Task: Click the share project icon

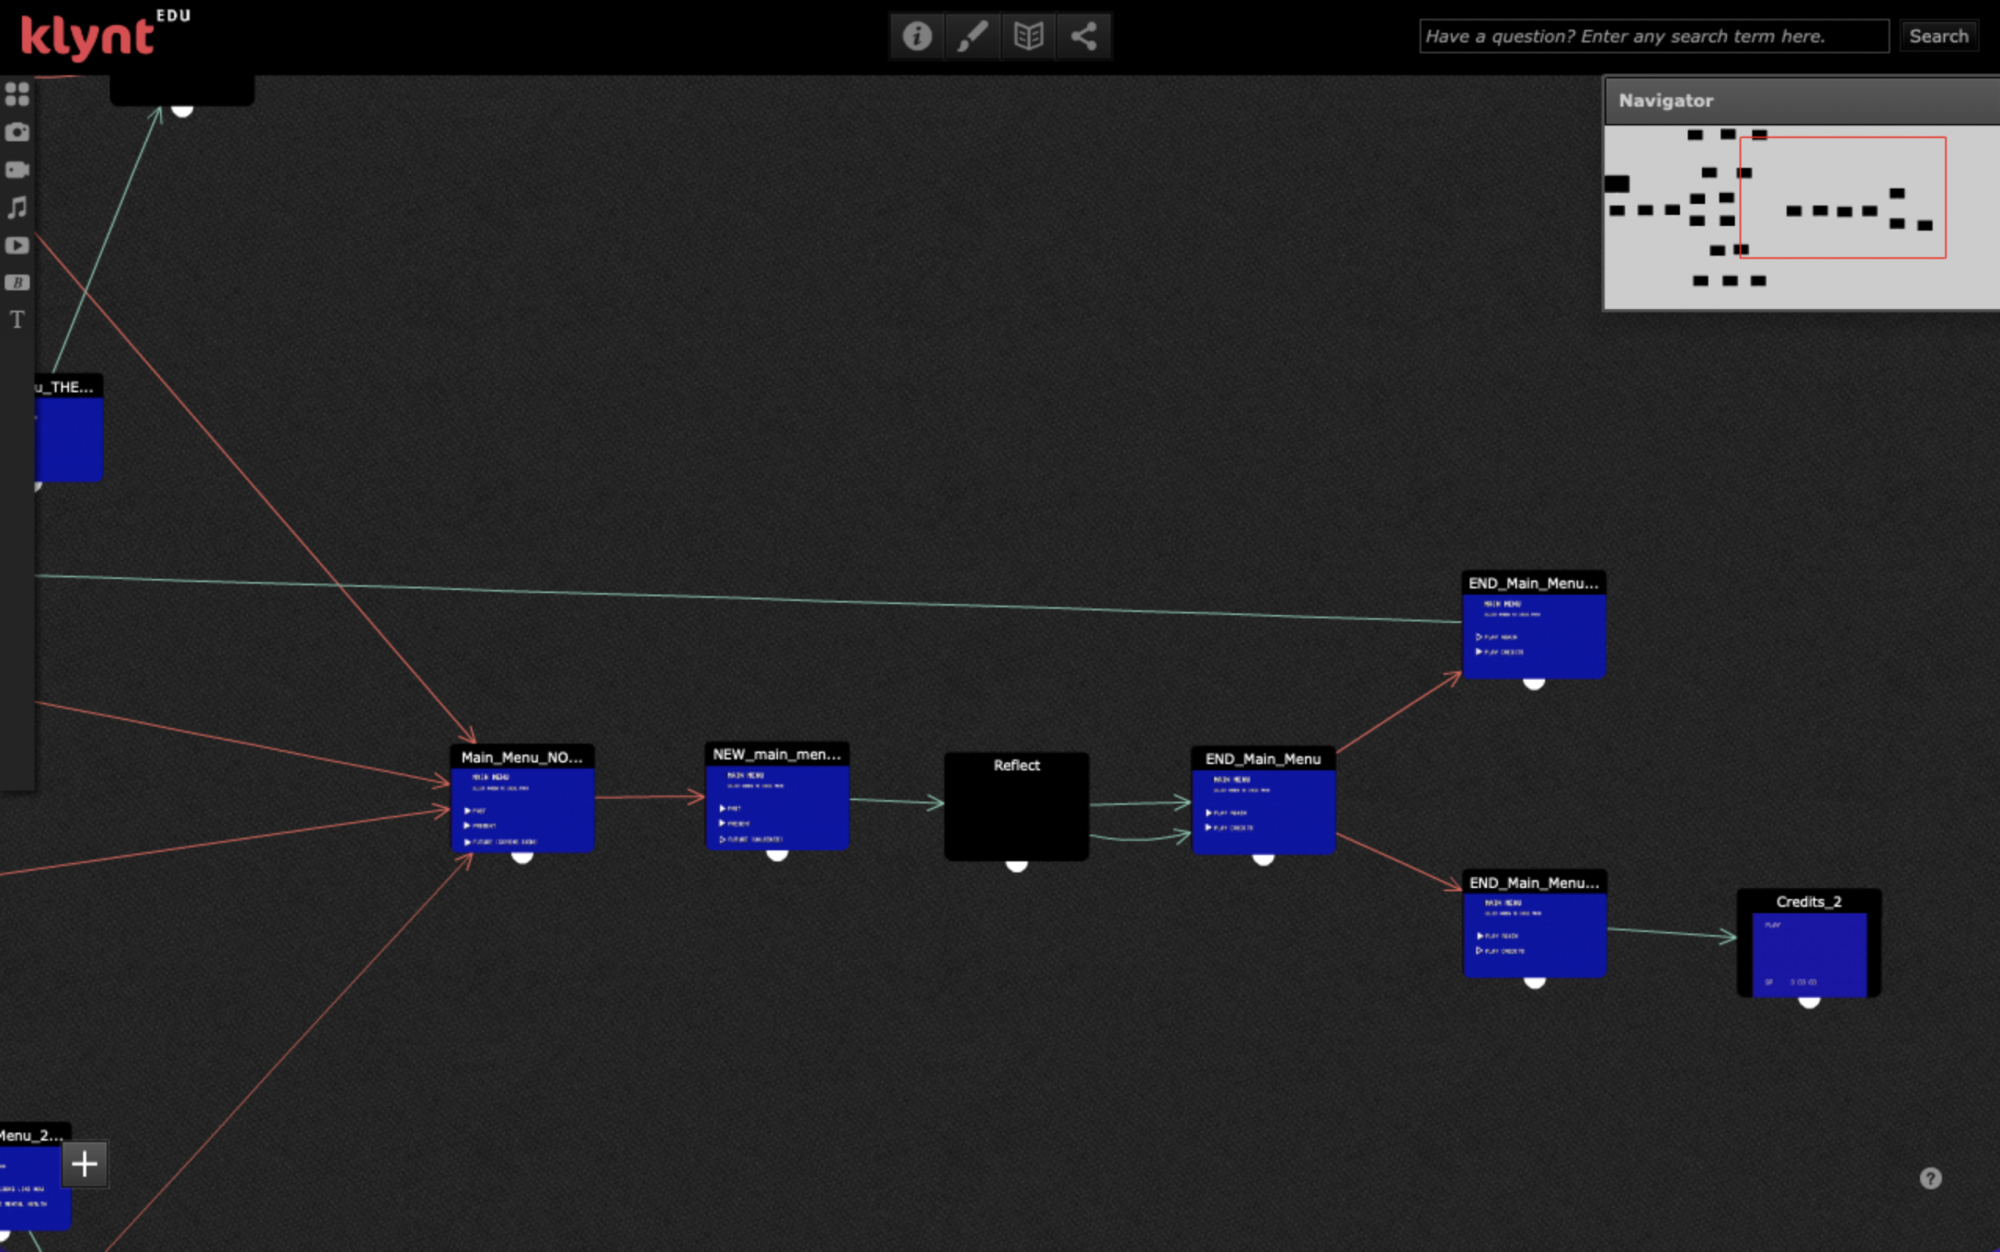Action: pos(1084,37)
